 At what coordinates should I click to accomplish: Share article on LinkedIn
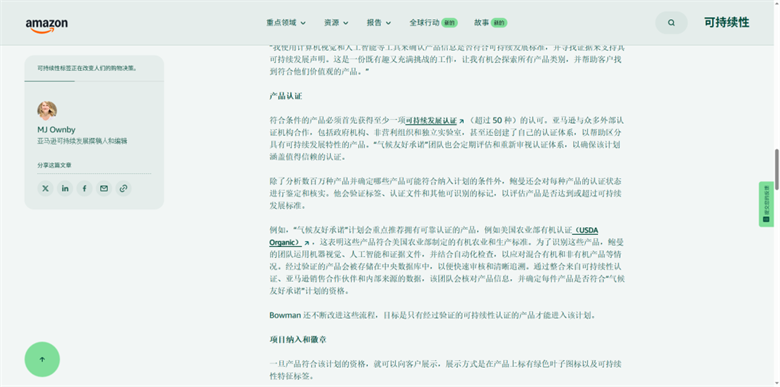pyautogui.click(x=65, y=188)
